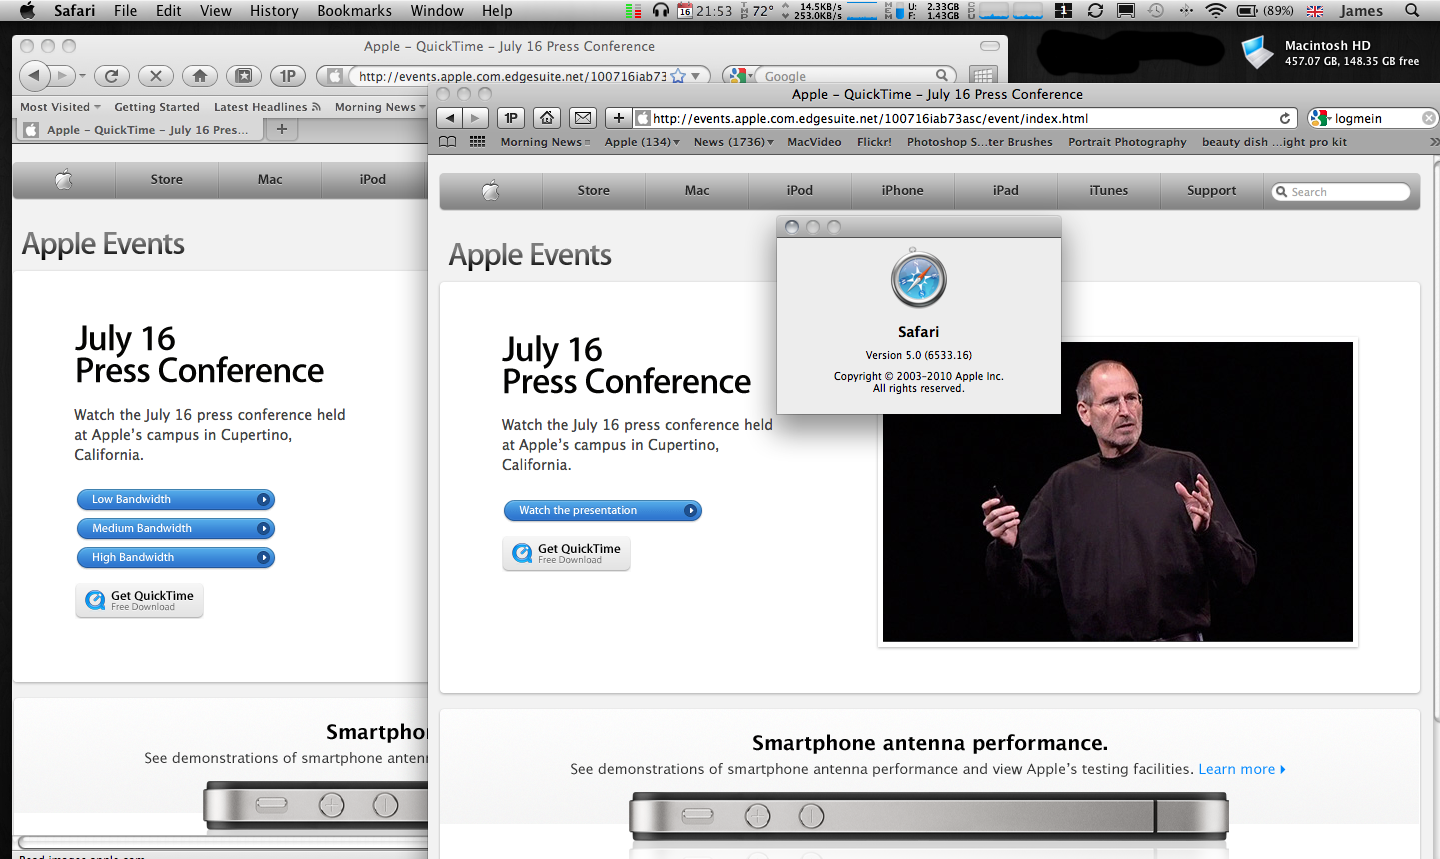Follow the Learn more link
Viewport: 1440px width, 859px height.
pyautogui.click(x=1242, y=769)
